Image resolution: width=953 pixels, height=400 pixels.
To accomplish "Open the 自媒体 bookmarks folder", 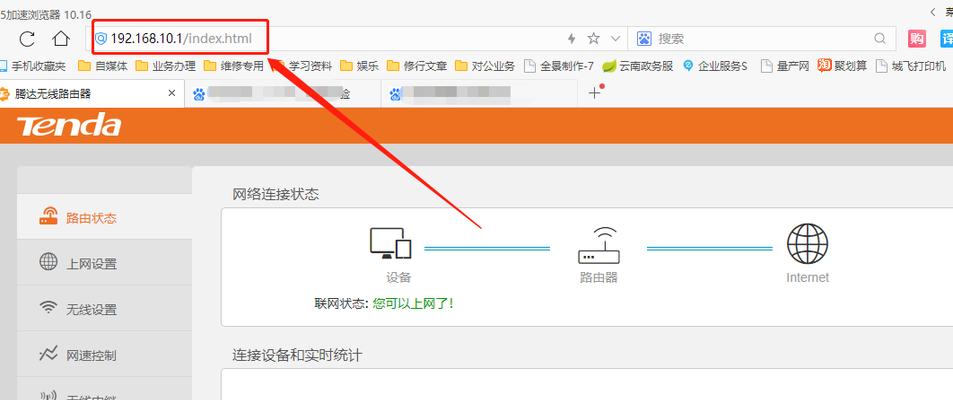I will click(x=103, y=66).
